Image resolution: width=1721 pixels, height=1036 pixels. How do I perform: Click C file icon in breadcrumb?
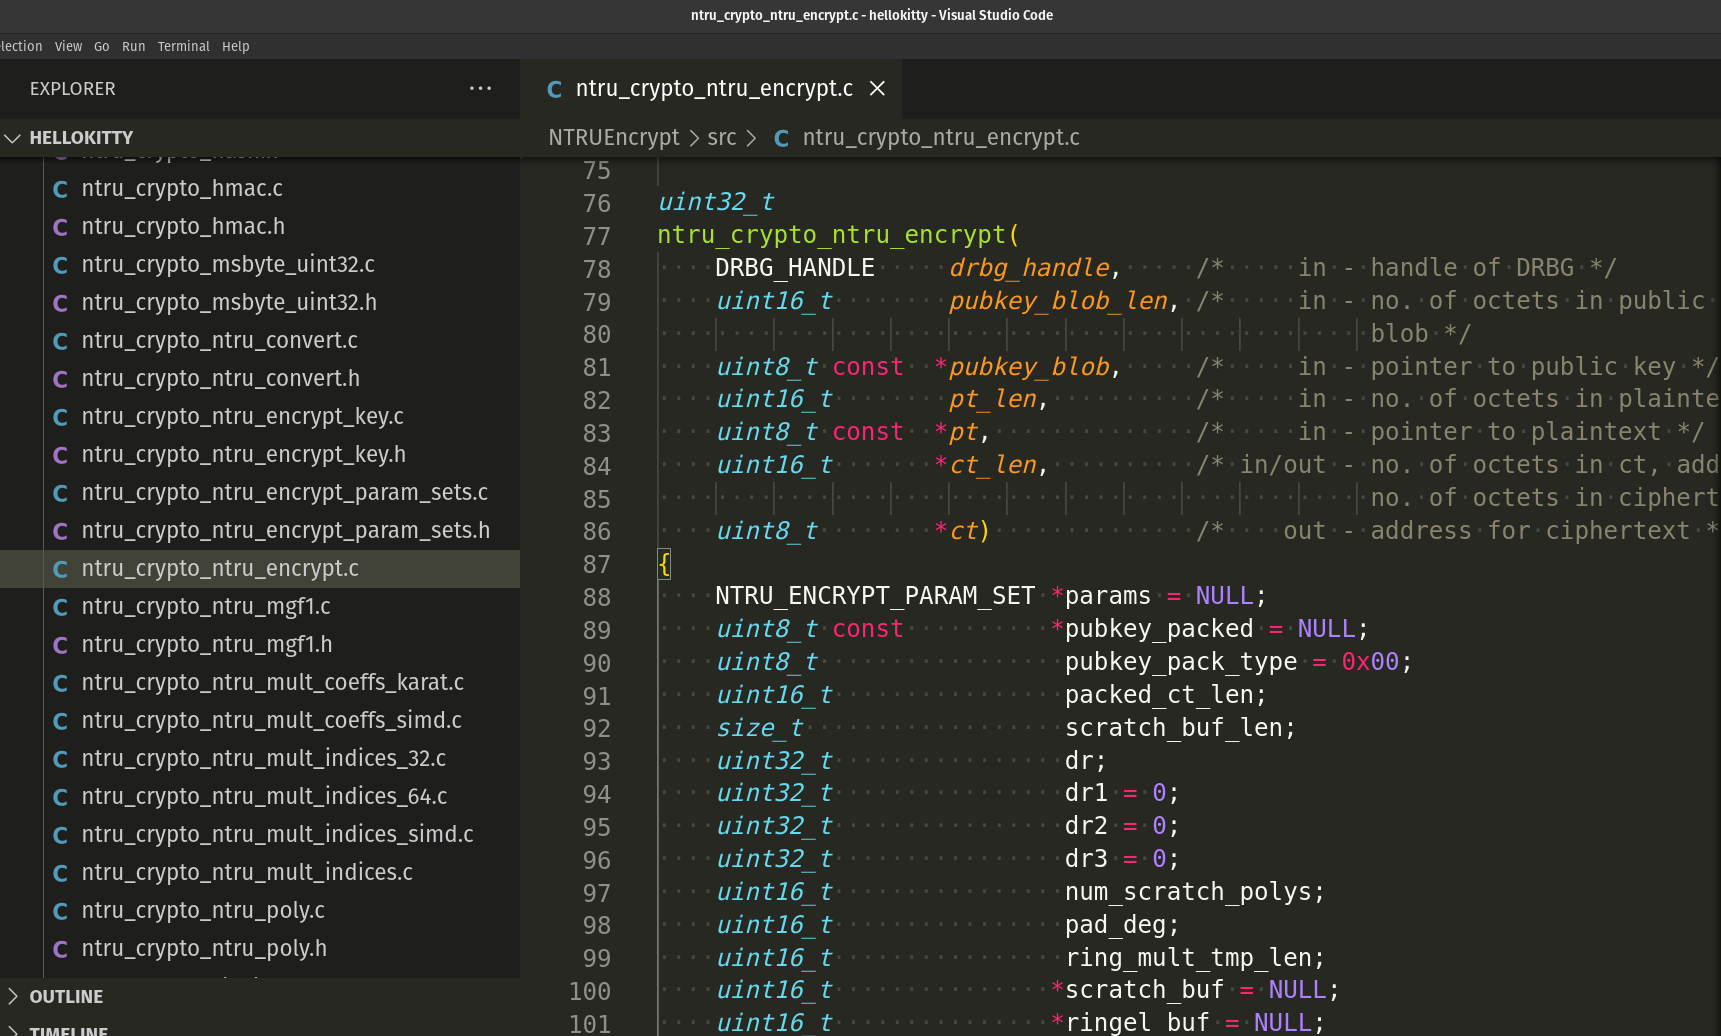click(781, 138)
